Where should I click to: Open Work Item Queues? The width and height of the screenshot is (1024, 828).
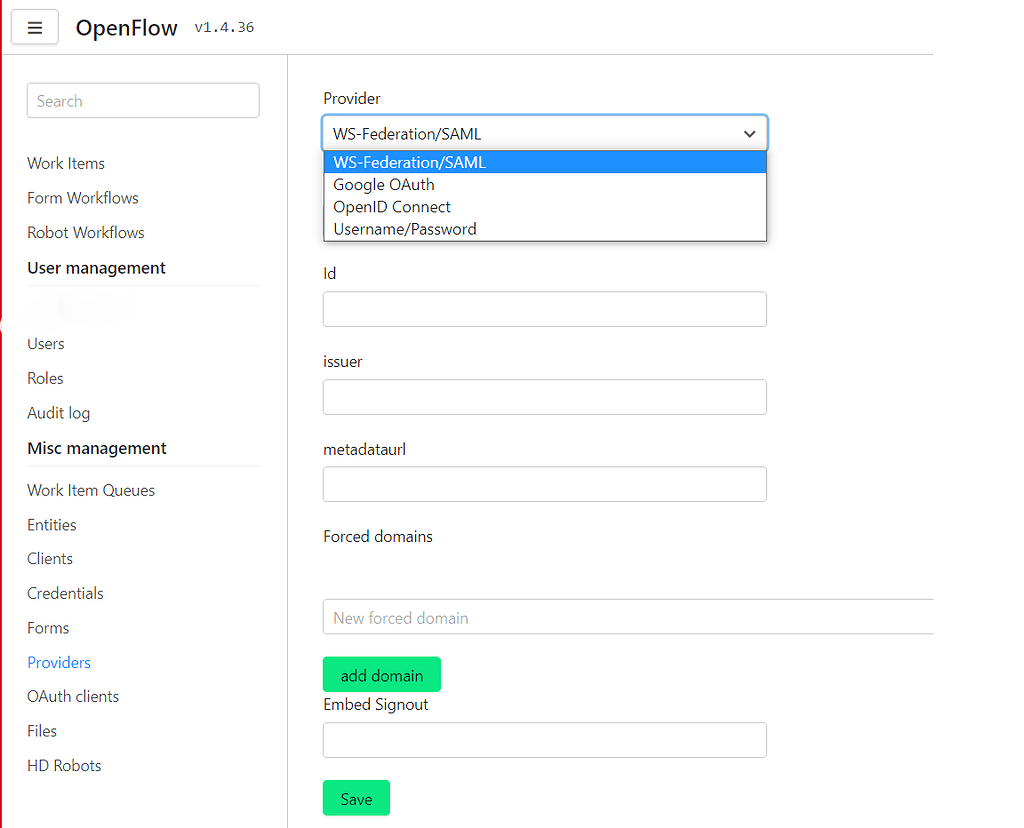pyautogui.click(x=91, y=490)
